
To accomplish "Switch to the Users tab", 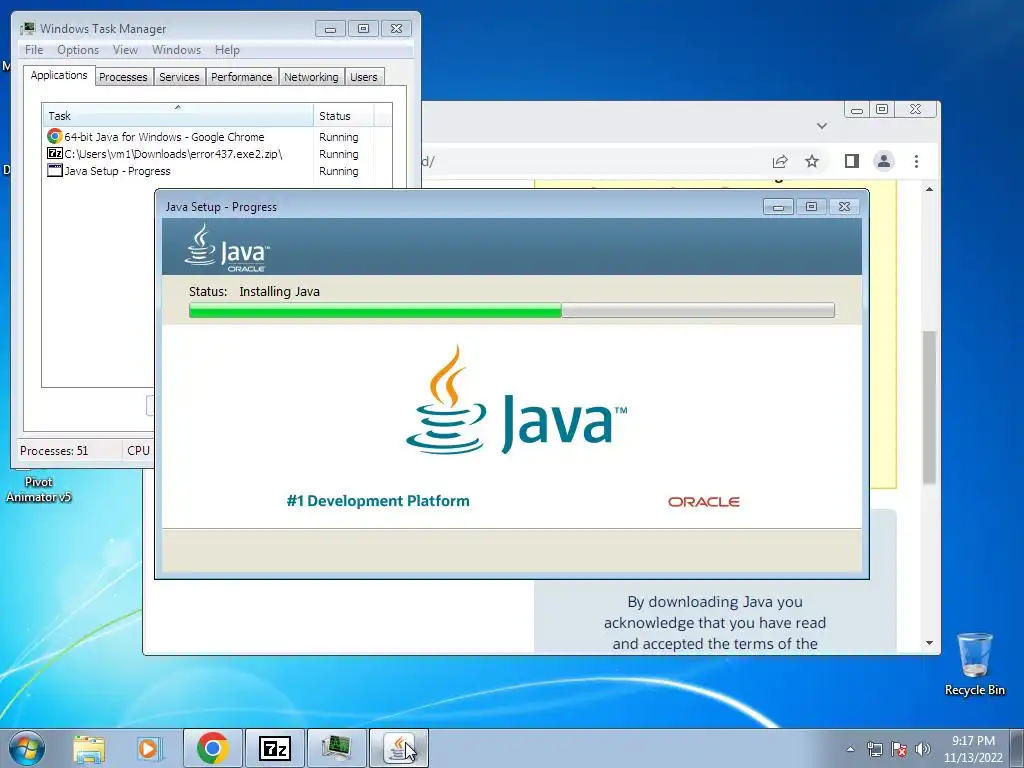I will [364, 77].
